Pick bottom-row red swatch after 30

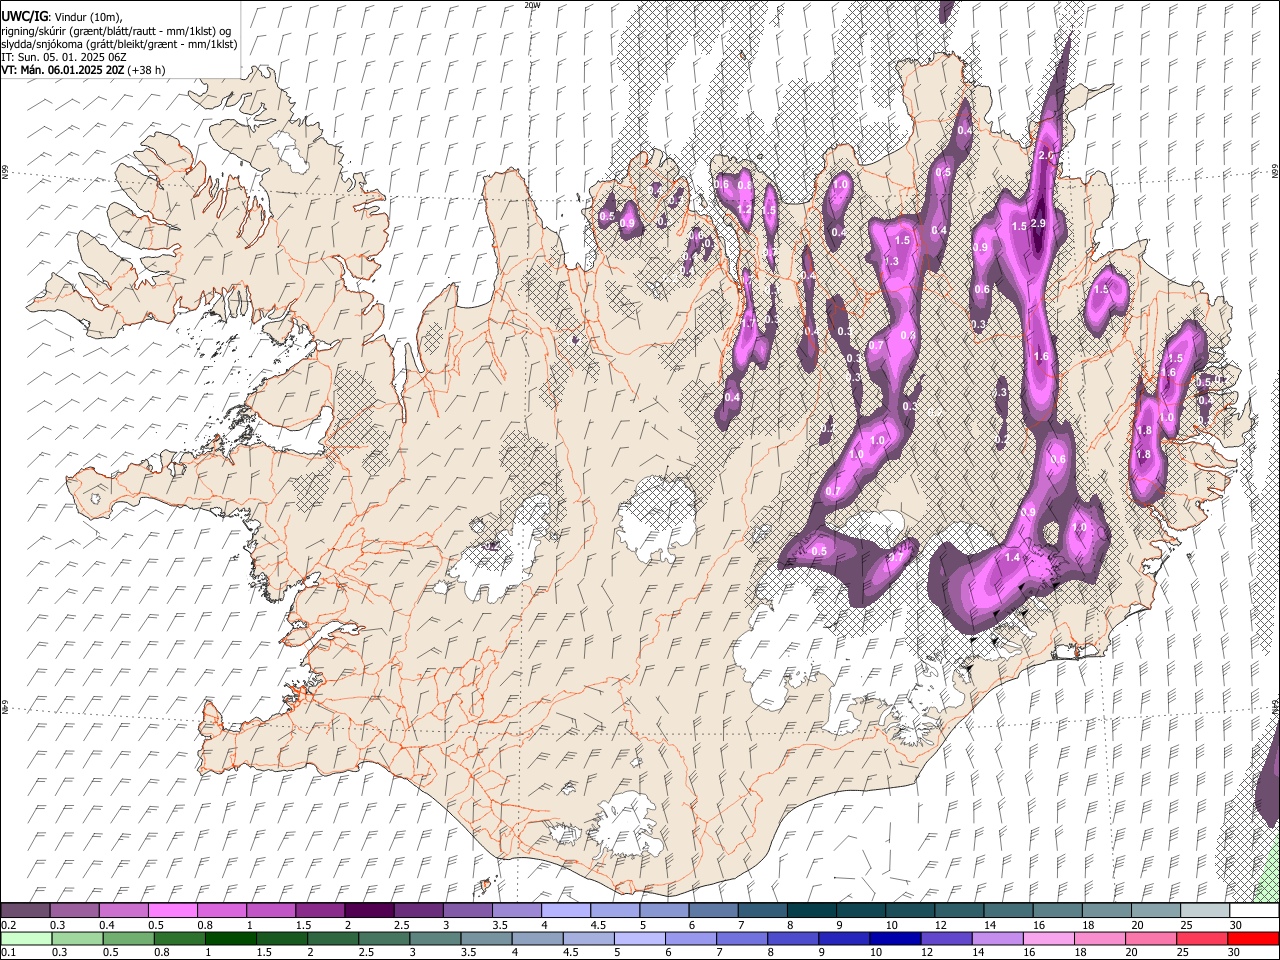click(1253, 938)
